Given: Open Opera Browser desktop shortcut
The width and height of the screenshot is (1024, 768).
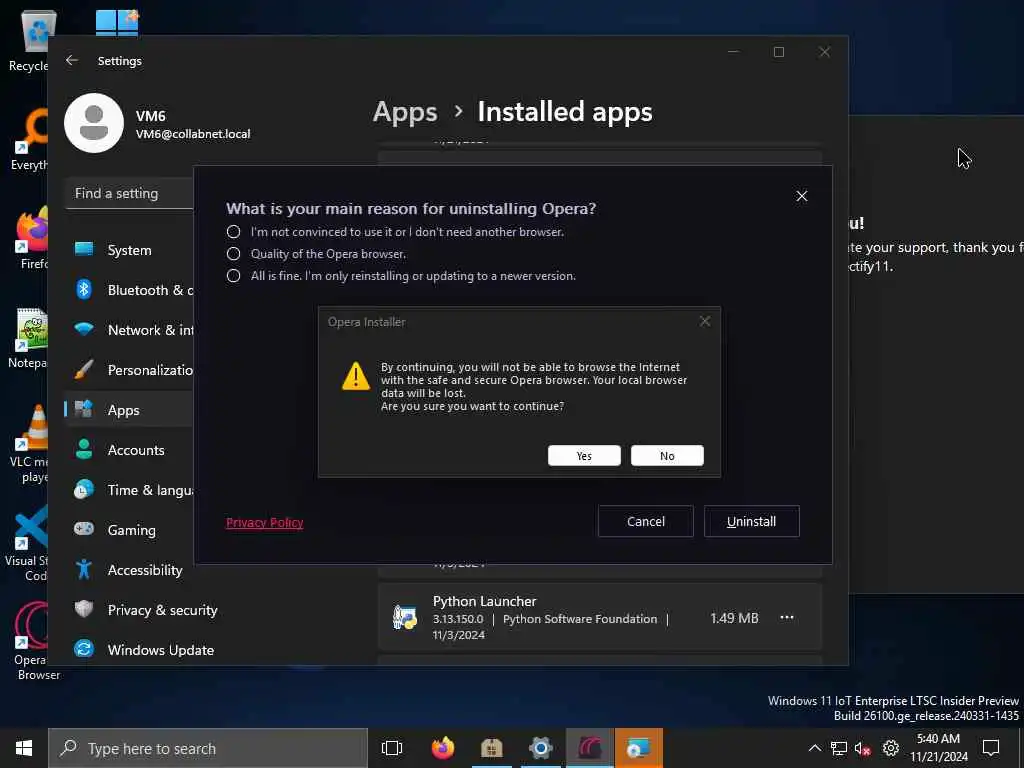Looking at the screenshot, I should 33,641.
